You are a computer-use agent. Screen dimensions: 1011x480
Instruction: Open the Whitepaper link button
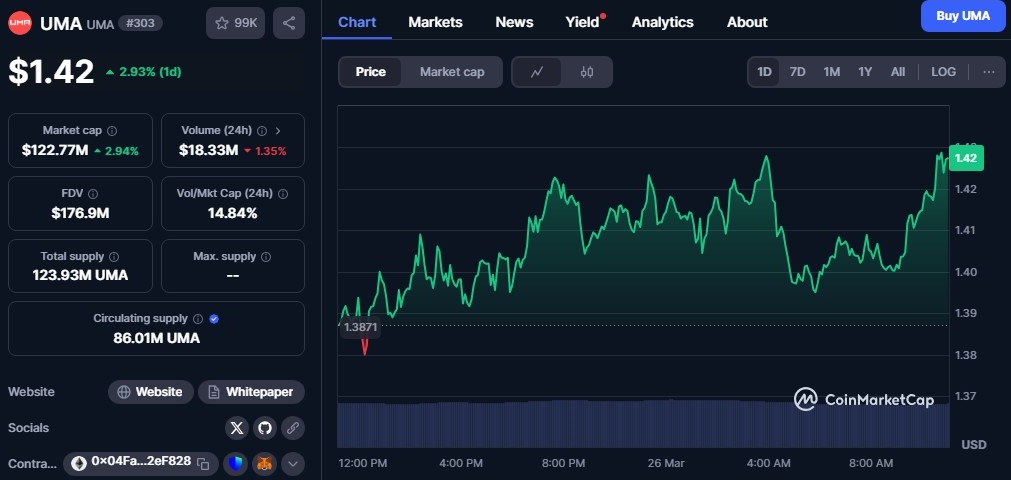[251, 392]
